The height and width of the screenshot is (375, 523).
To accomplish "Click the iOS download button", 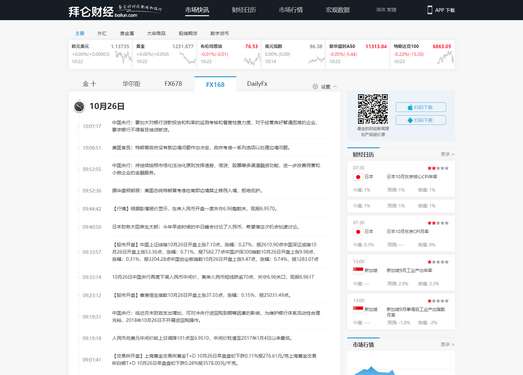I will pos(421,107).
